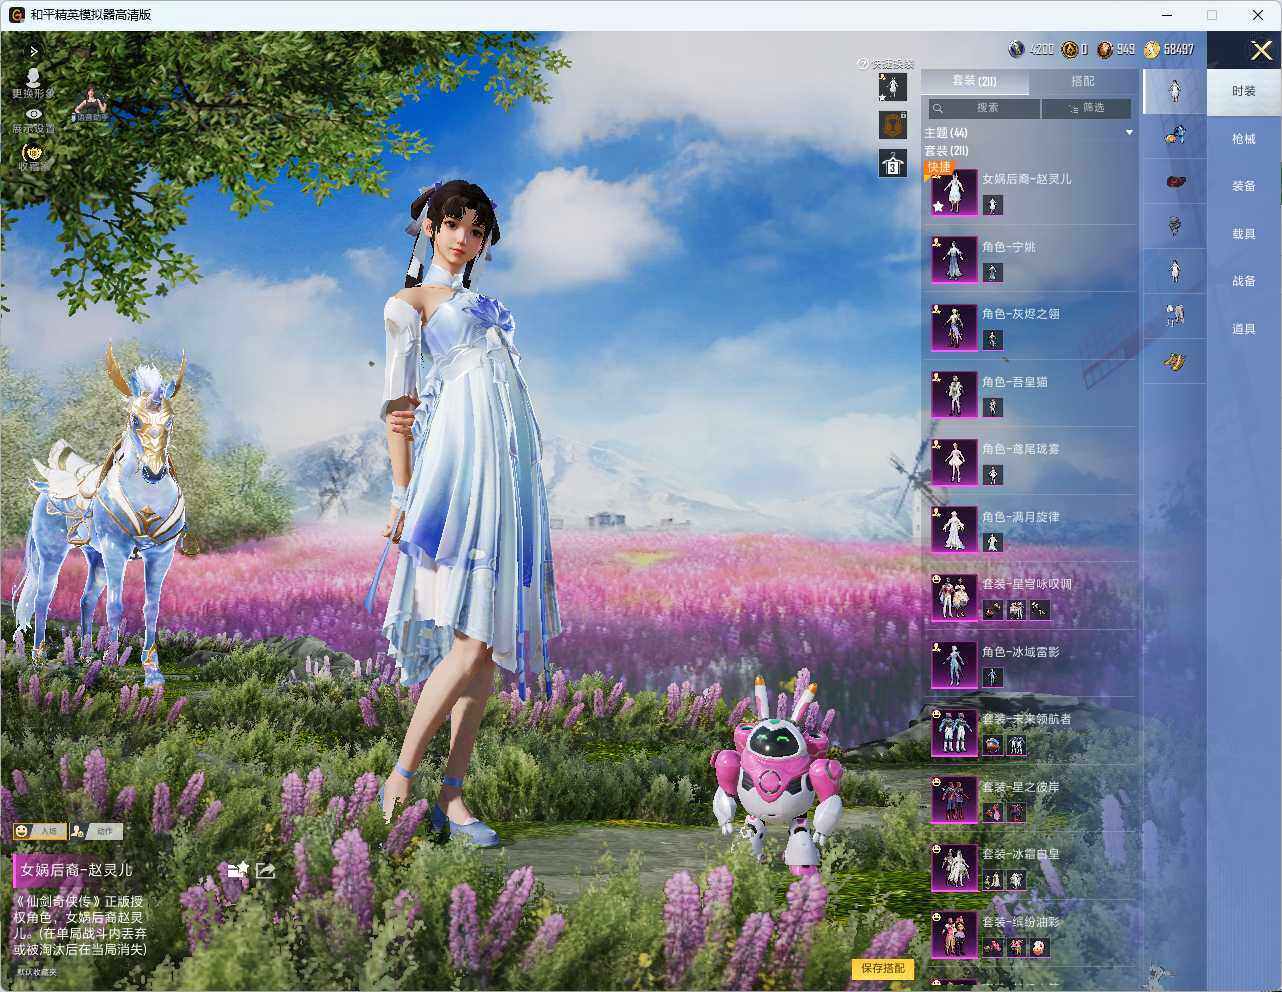Choose the 角色-灰烬之翎 outfit
Screen dimensions: 1282x992
coord(1031,327)
